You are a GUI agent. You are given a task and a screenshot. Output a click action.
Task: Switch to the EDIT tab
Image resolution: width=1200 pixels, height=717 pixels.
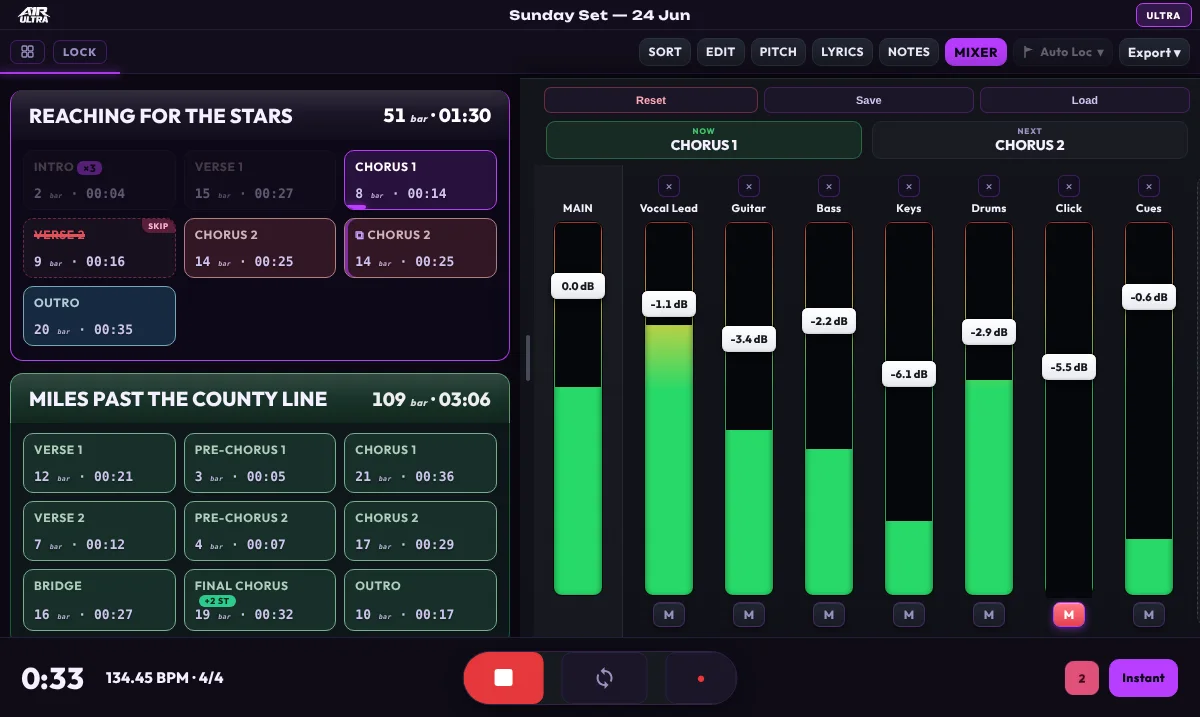[720, 52]
